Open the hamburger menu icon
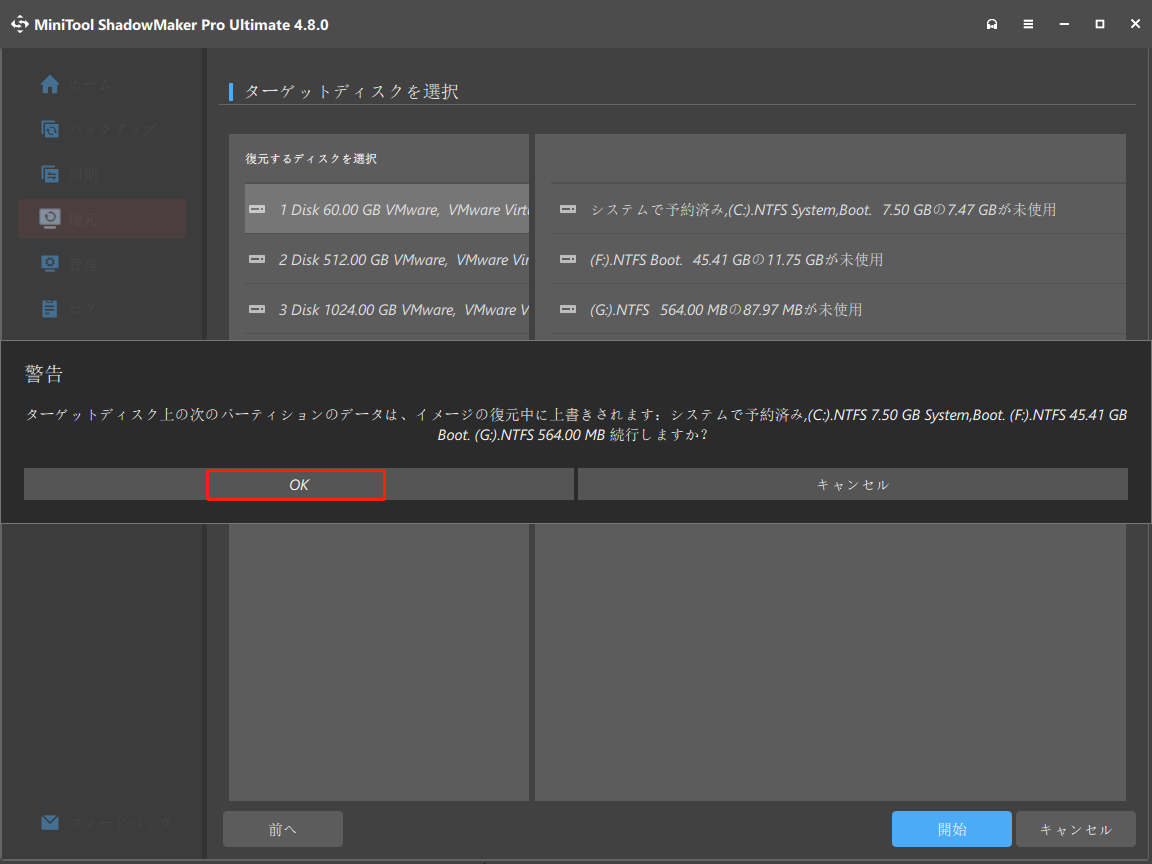 [1028, 24]
